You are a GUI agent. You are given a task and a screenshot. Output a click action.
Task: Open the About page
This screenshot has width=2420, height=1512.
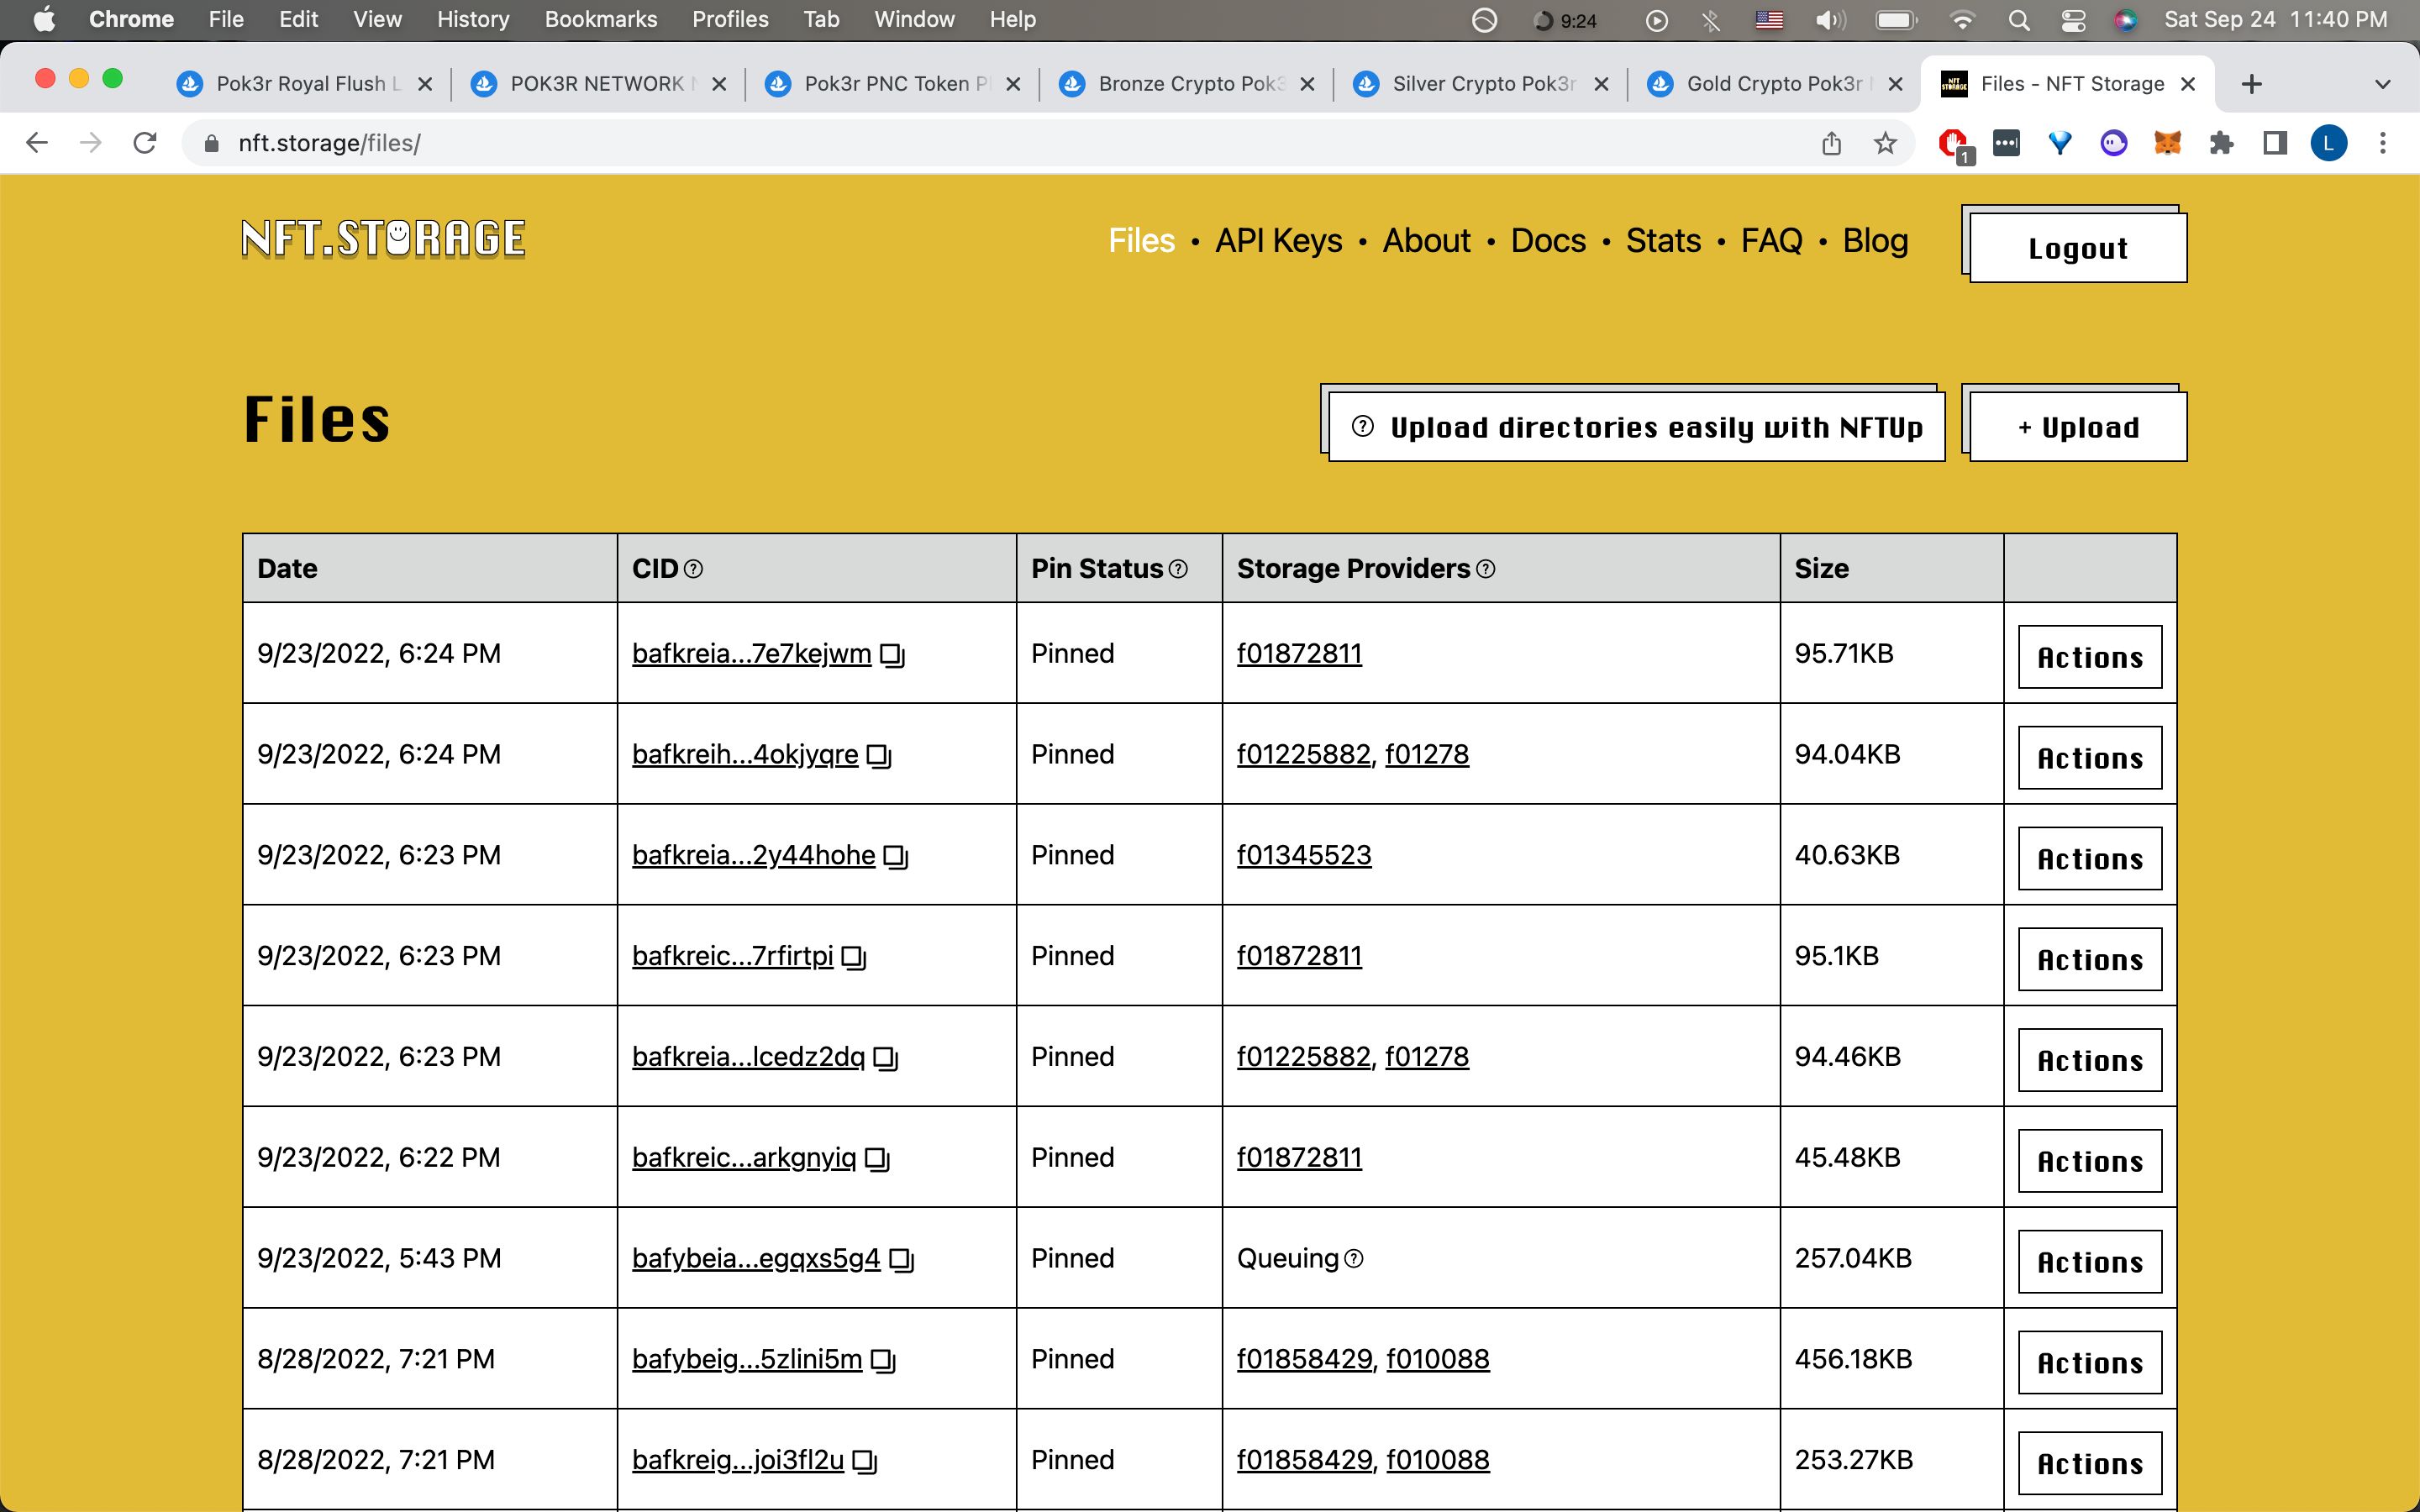click(1426, 241)
